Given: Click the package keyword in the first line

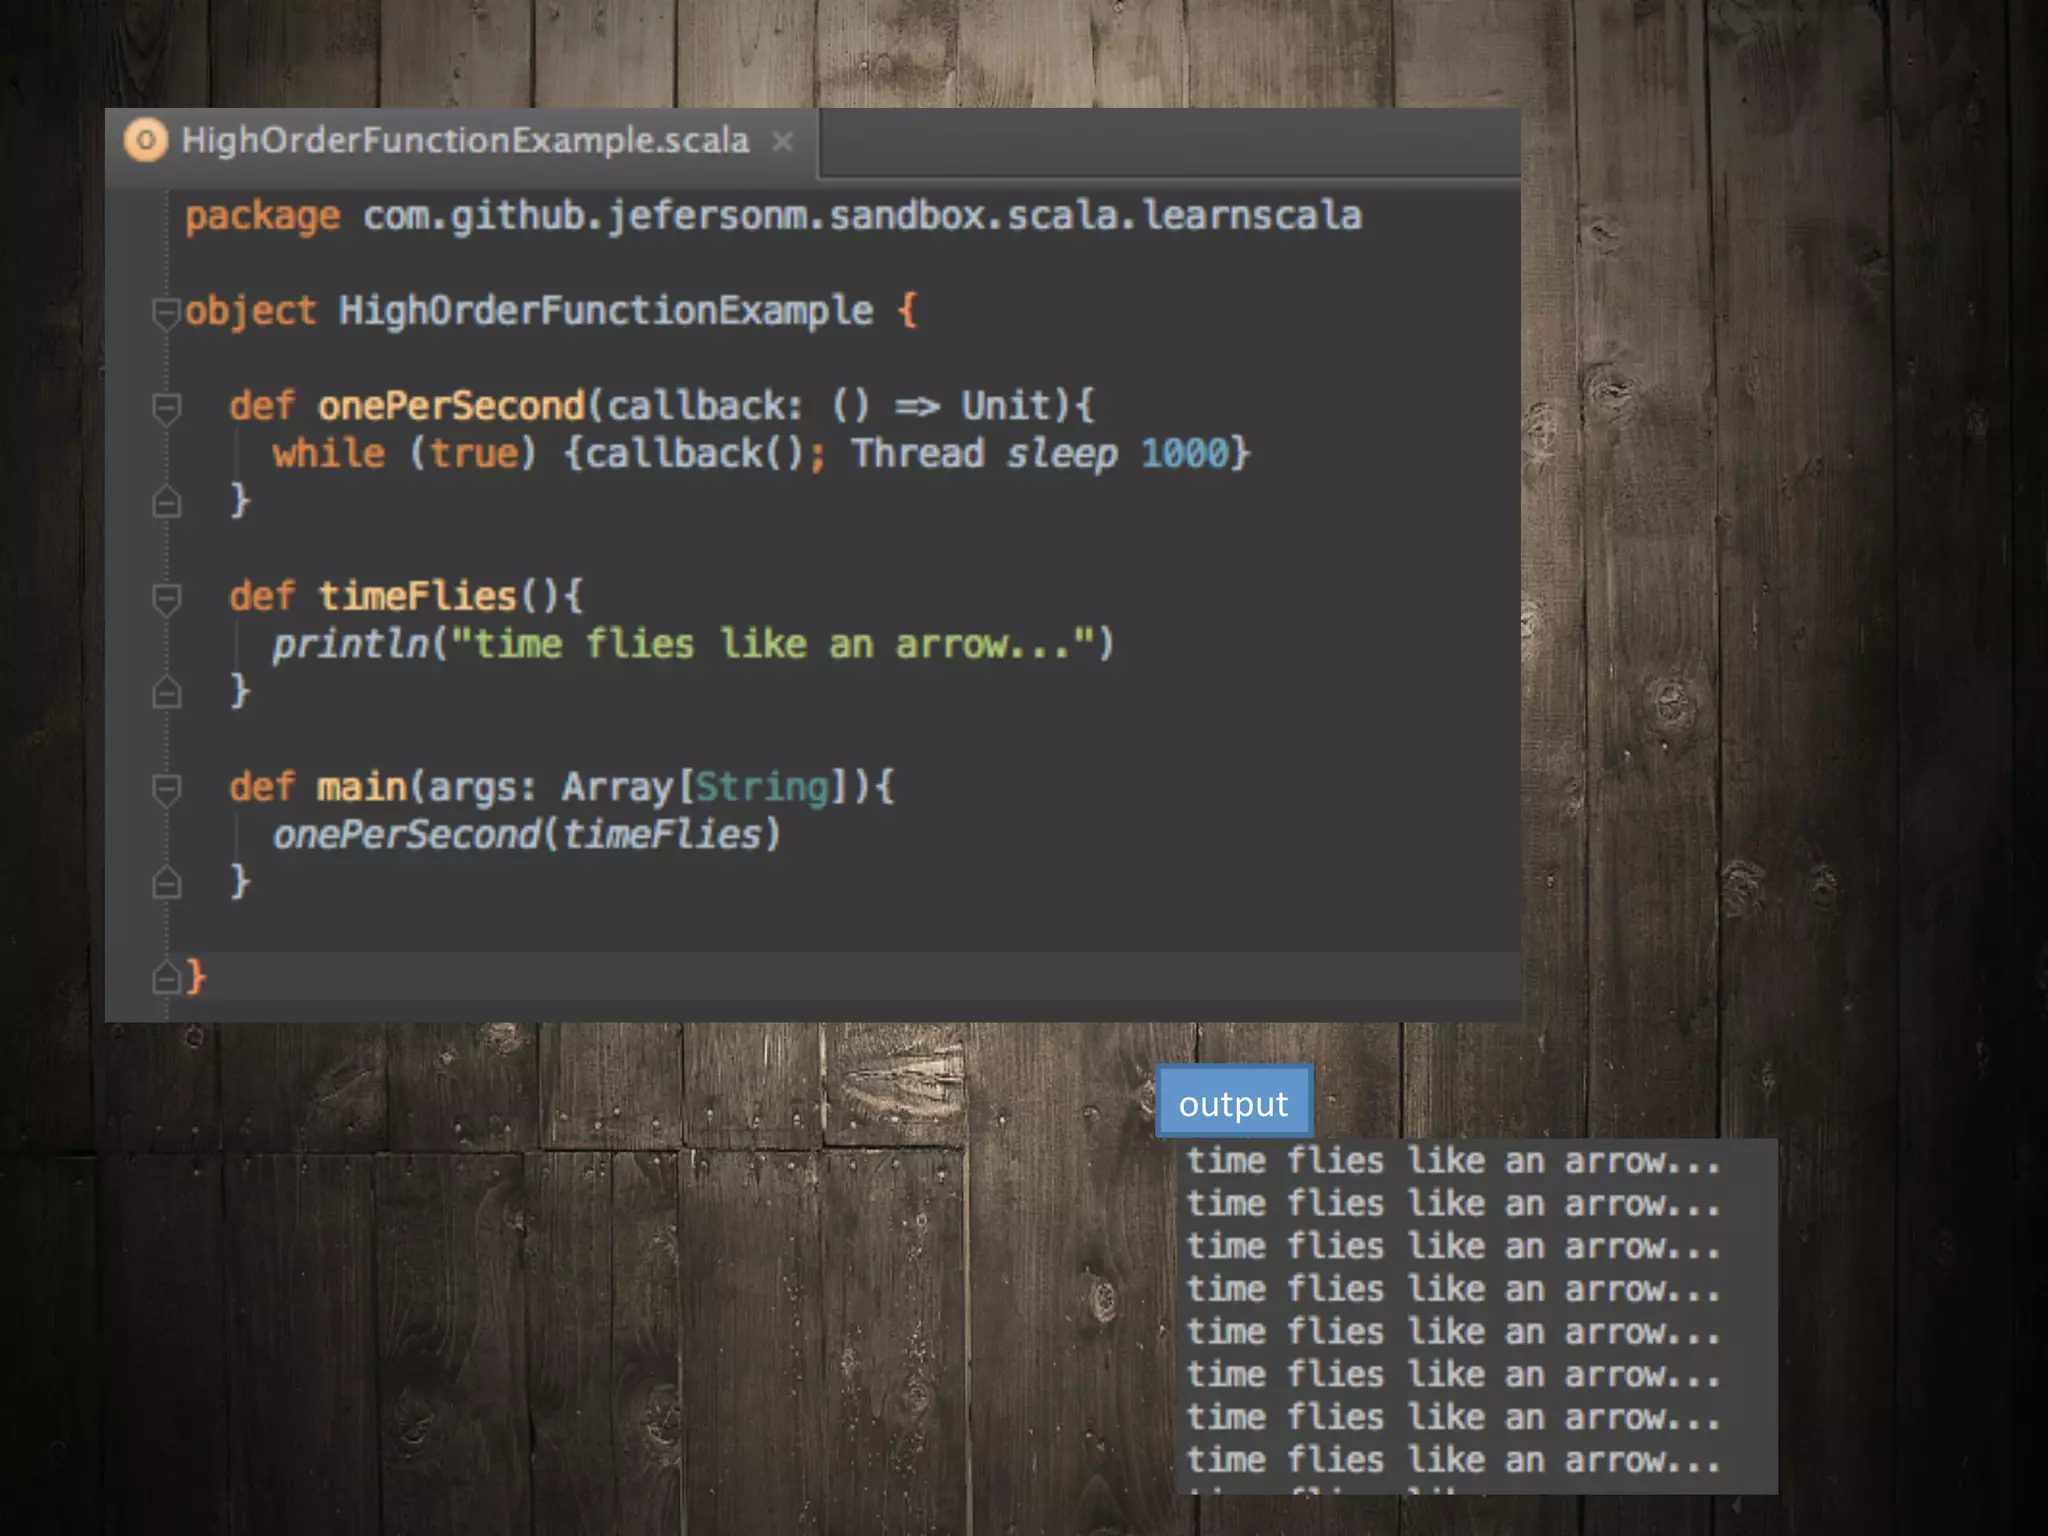Looking at the screenshot, I should (262, 216).
